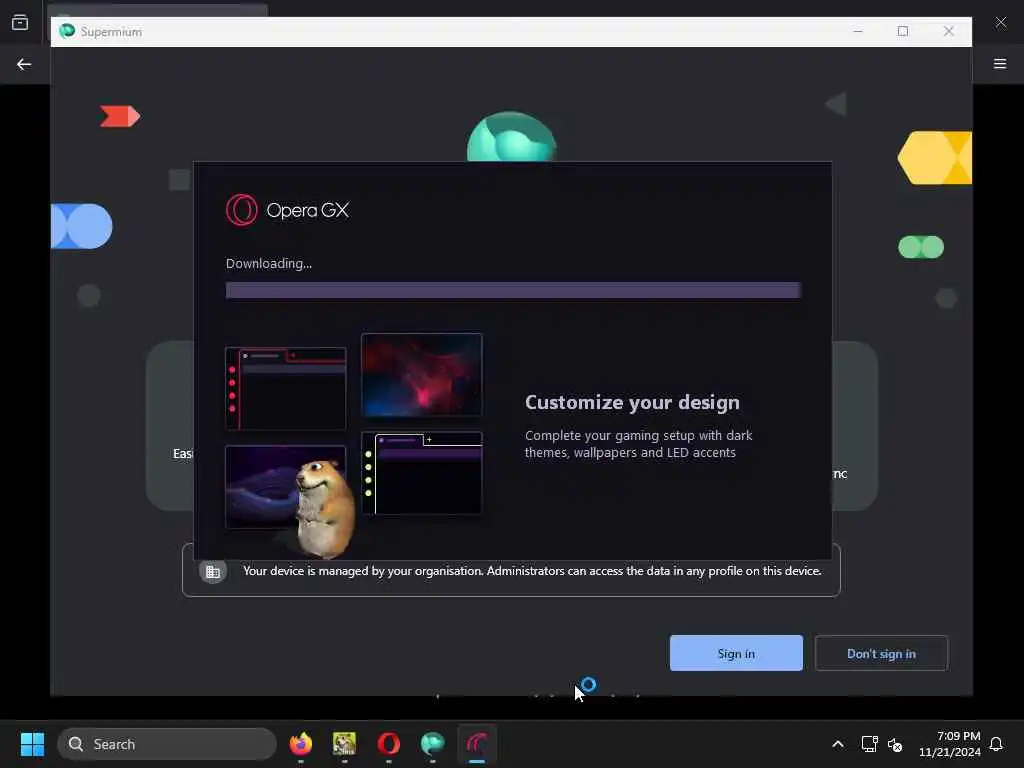Click the Opera GX logo icon
Image resolution: width=1024 pixels, height=768 pixels.
(242, 210)
